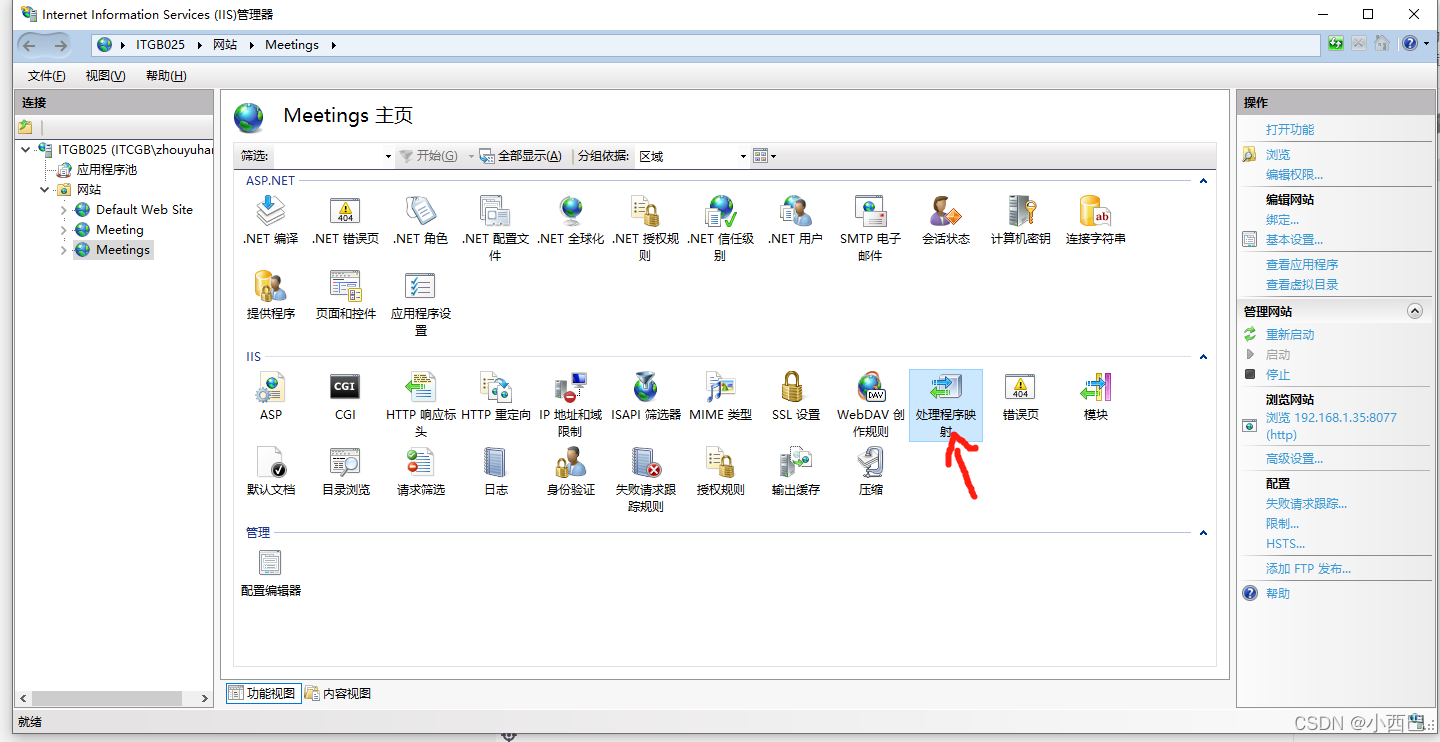
Task: Open the 视图(V) menu
Action: (105, 76)
